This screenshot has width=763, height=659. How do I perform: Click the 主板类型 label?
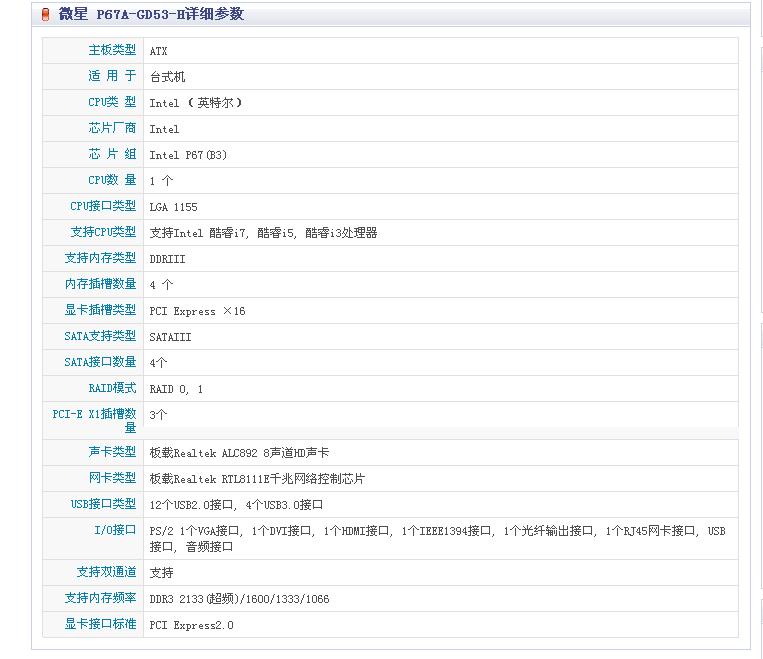[112, 50]
